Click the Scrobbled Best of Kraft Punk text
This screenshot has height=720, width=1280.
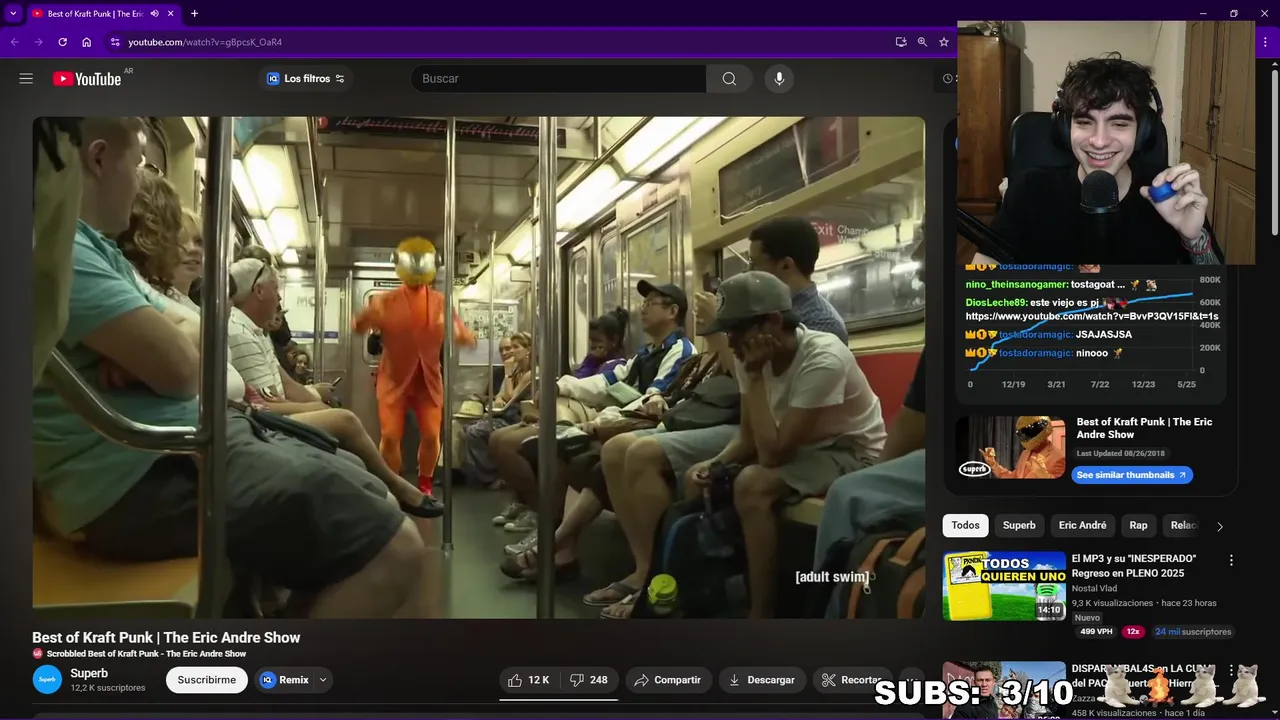146,654
